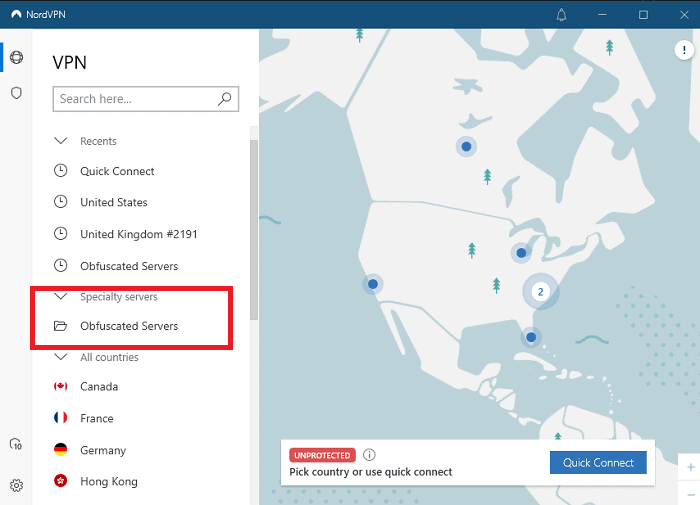Click the exclamation alert icon on map
This screenshot has width=700, height=505.
click(x=683, y=50)
